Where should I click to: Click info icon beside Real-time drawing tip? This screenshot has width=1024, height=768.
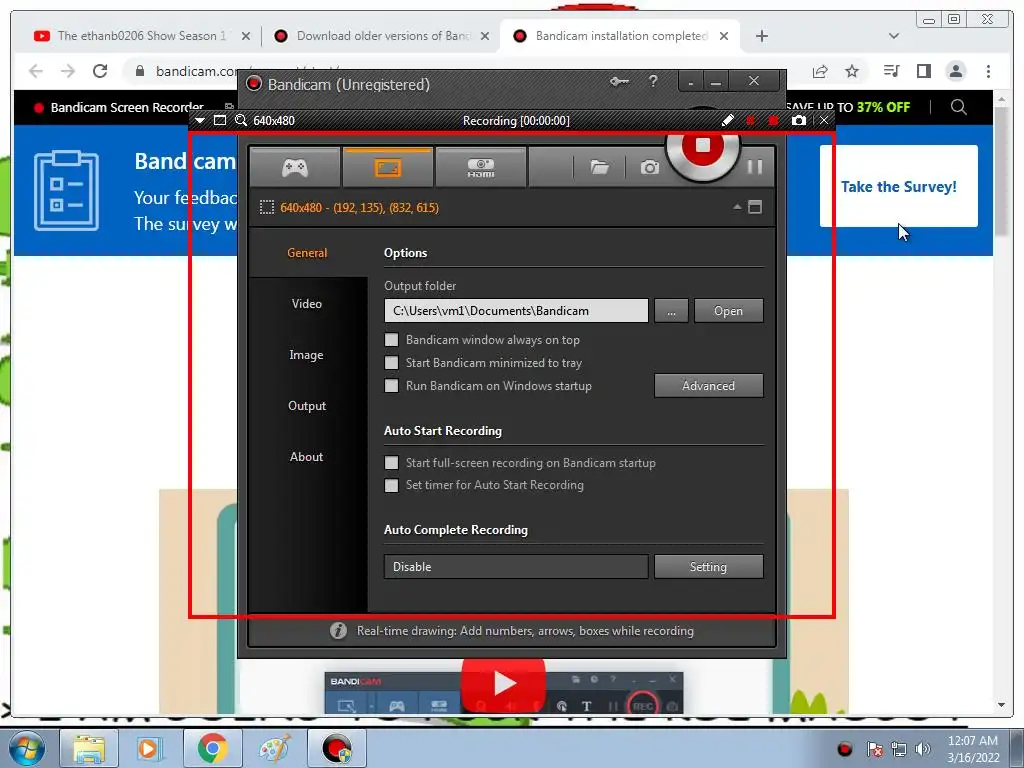[x=338, y=631]
